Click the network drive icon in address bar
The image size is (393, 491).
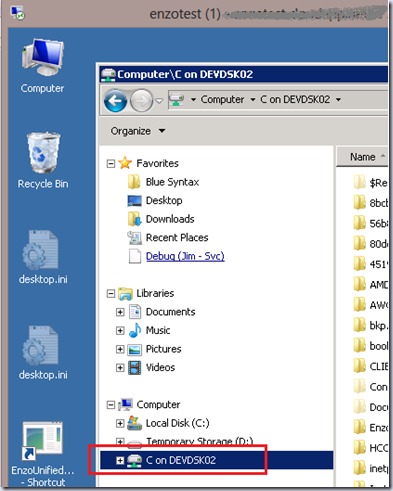[176, 99]
